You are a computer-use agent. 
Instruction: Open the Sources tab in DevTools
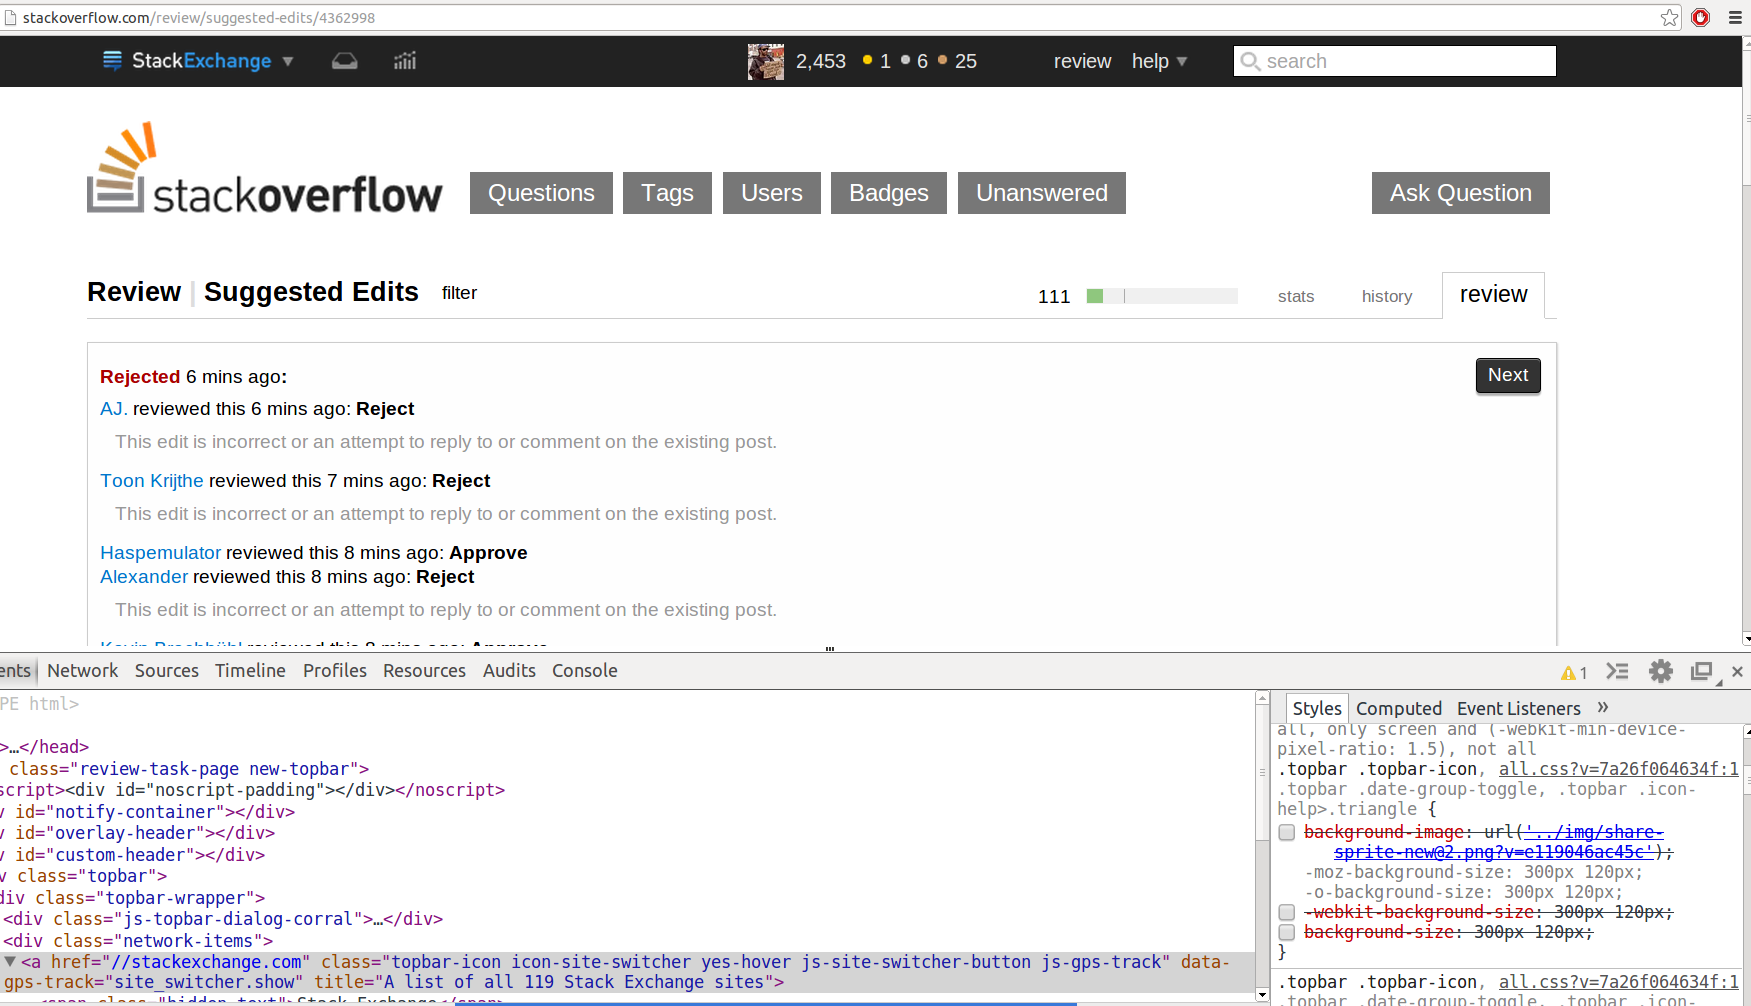(x=167, y=671)
